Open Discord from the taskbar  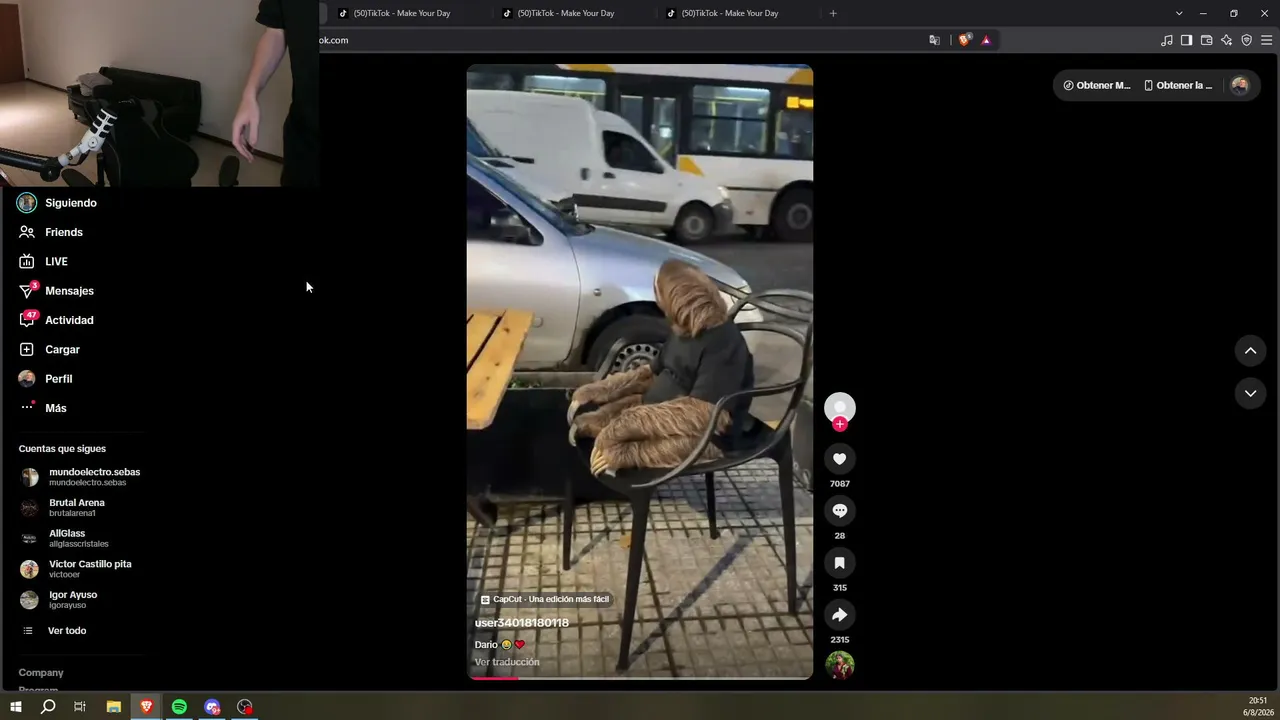click(x=212, y=707)
